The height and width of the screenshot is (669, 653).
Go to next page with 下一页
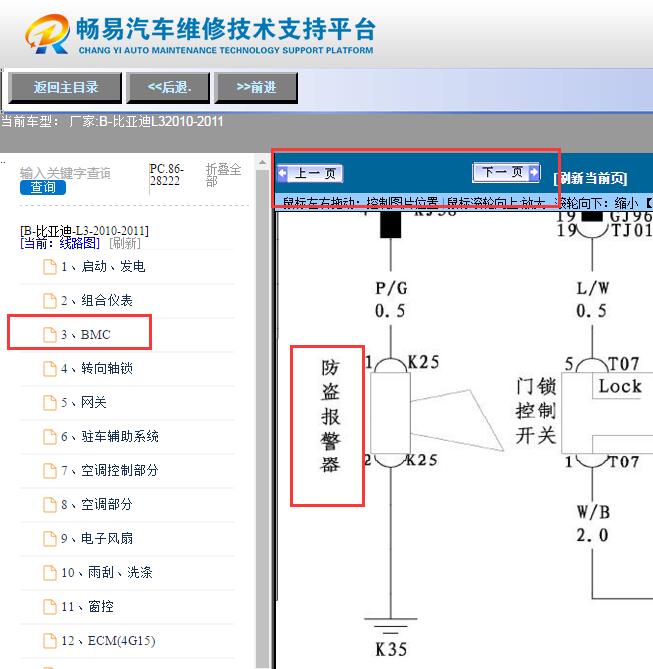[506, 172]
